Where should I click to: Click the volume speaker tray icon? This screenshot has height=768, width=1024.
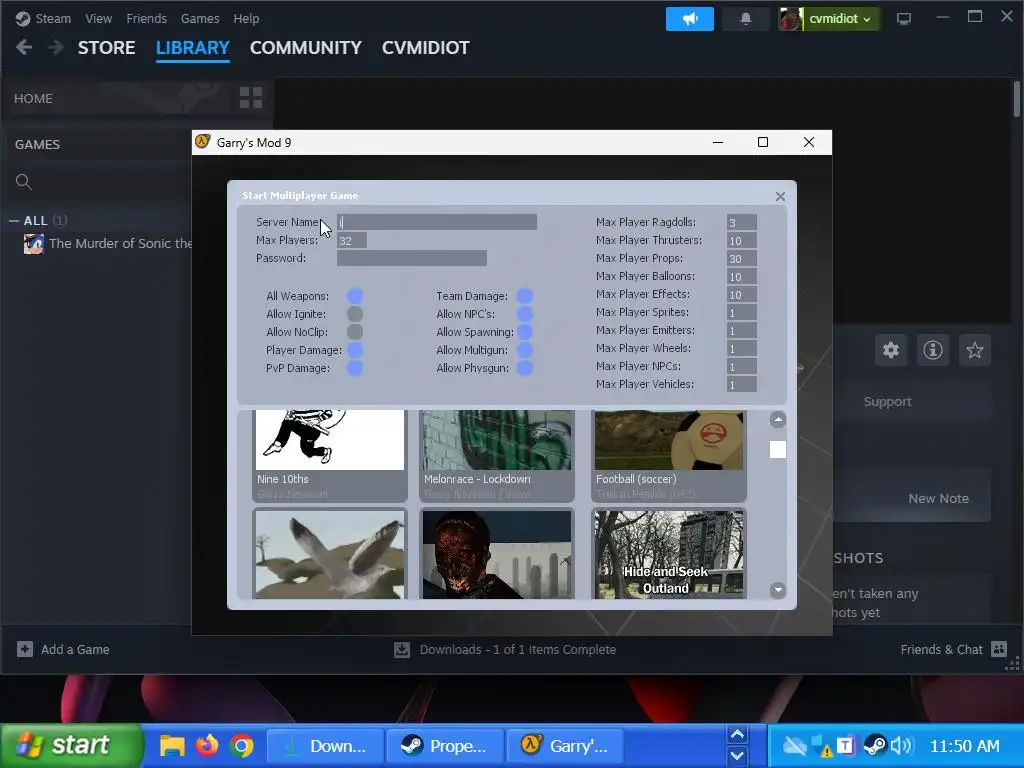tap(901, 745)
